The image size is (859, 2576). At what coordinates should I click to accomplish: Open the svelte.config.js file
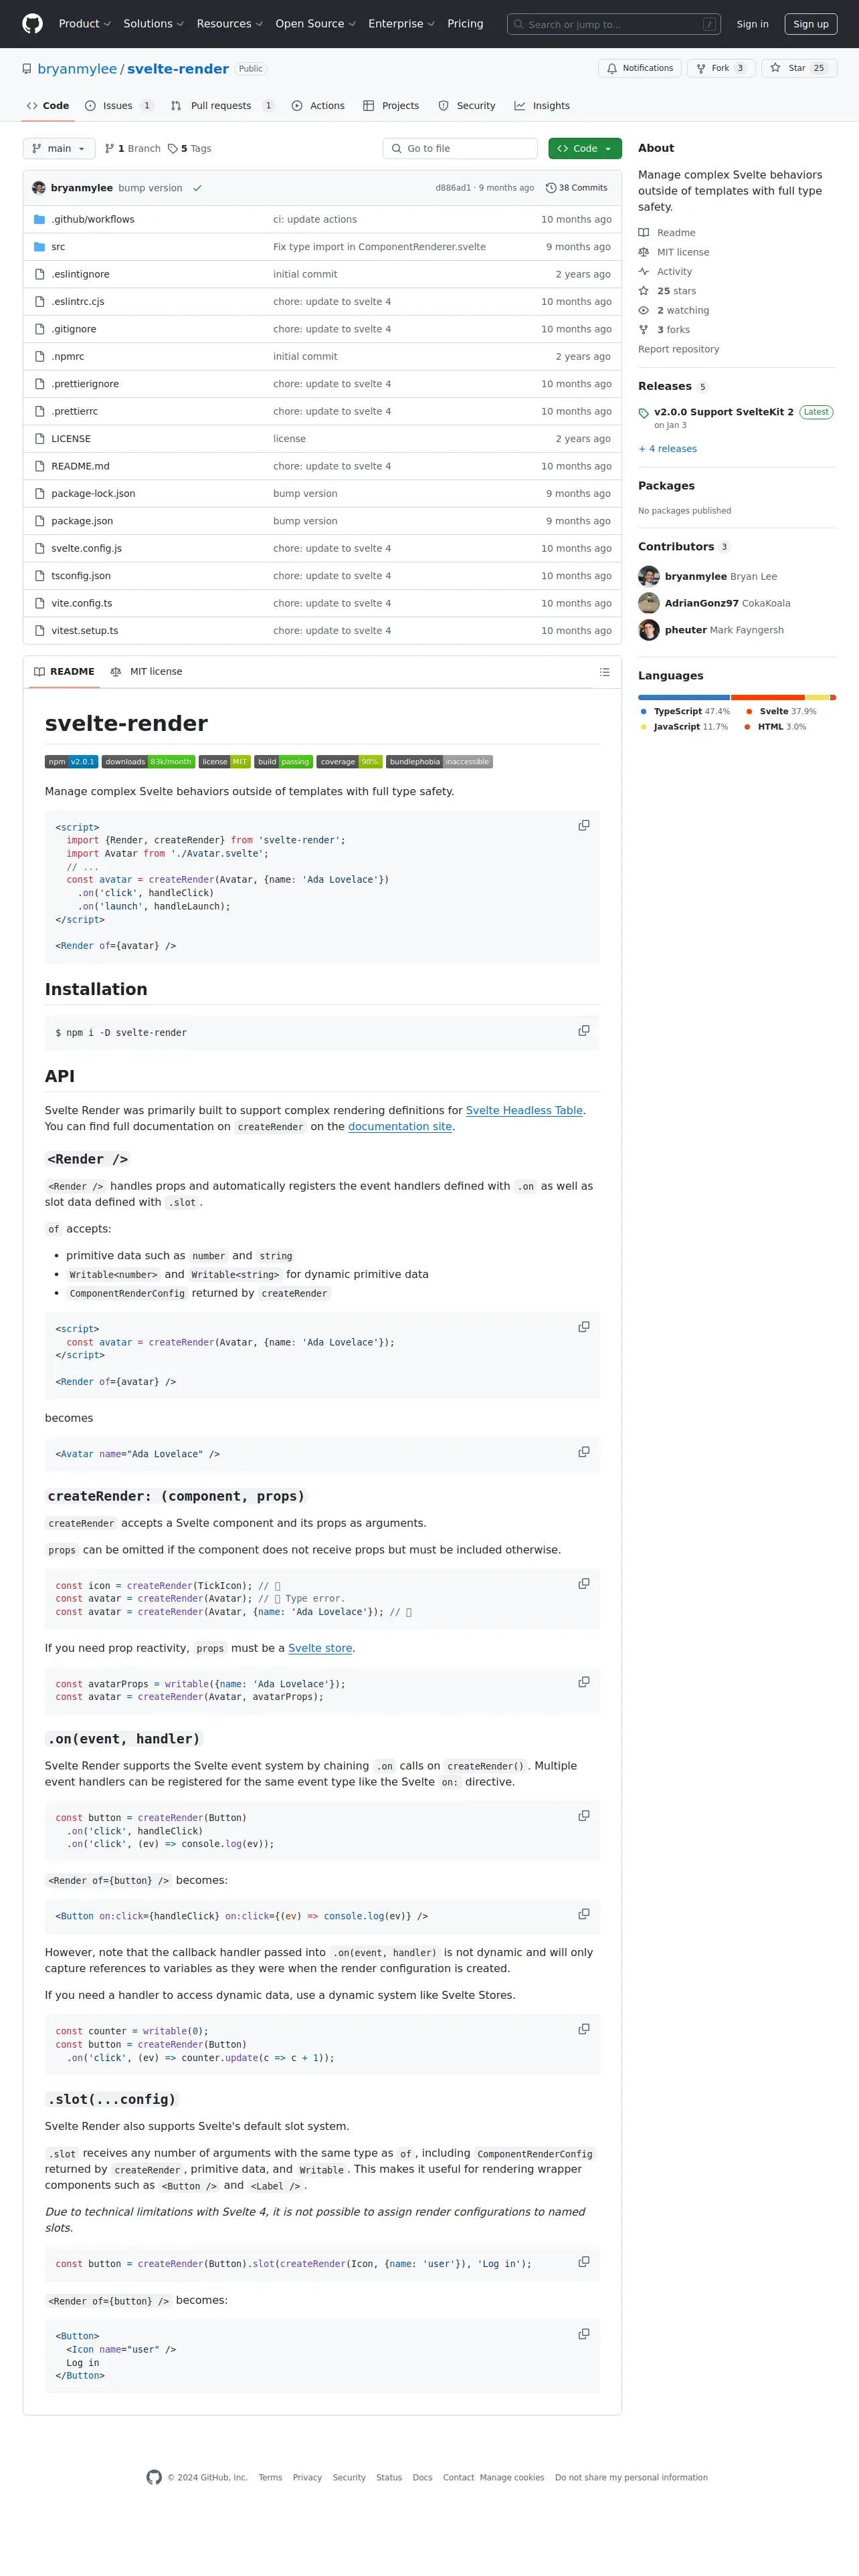tap(86, 549)
